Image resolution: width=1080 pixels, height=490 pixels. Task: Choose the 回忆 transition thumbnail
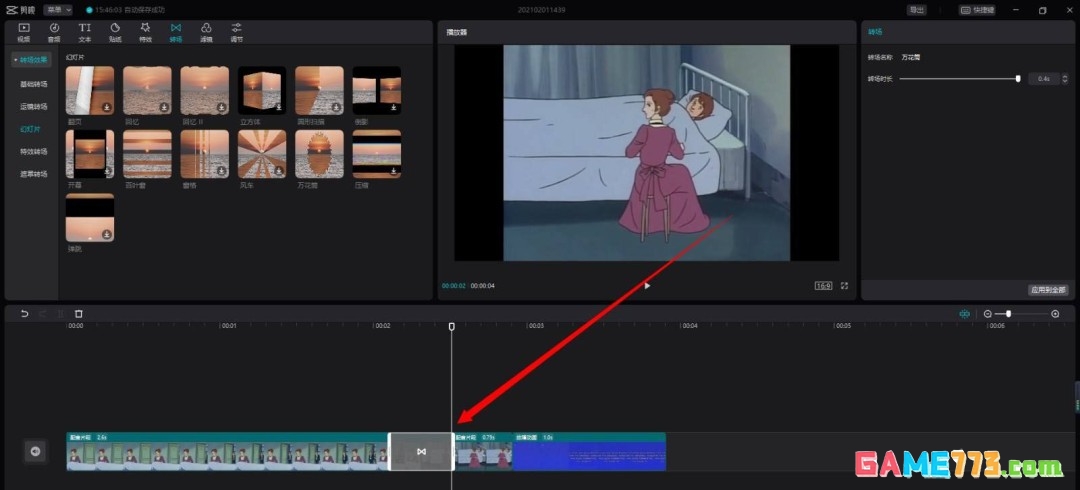[x=147, y=90]
